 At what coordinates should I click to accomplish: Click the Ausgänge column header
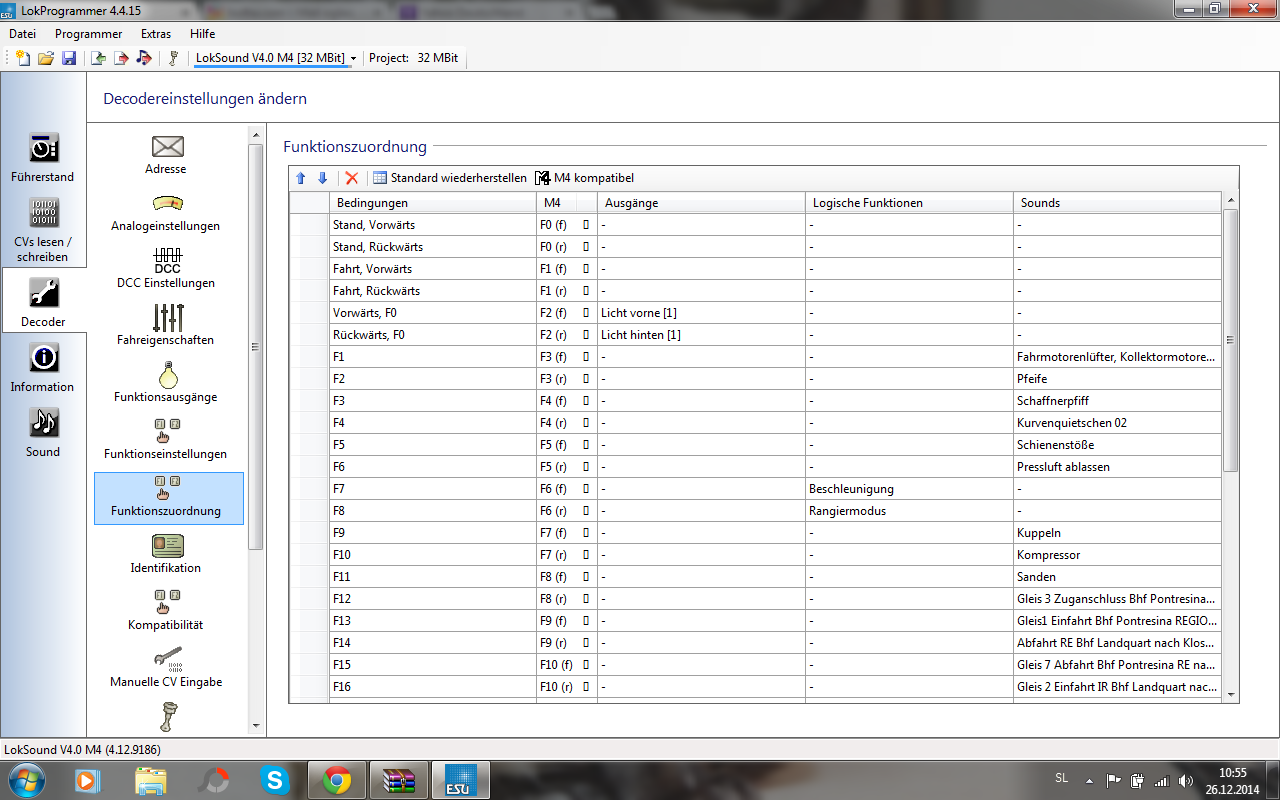tap(702, 203)
